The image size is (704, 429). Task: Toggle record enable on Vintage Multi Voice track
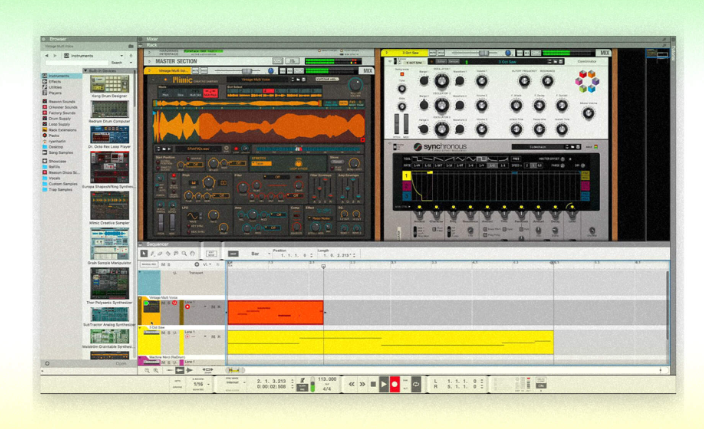(x=187, y=307)
